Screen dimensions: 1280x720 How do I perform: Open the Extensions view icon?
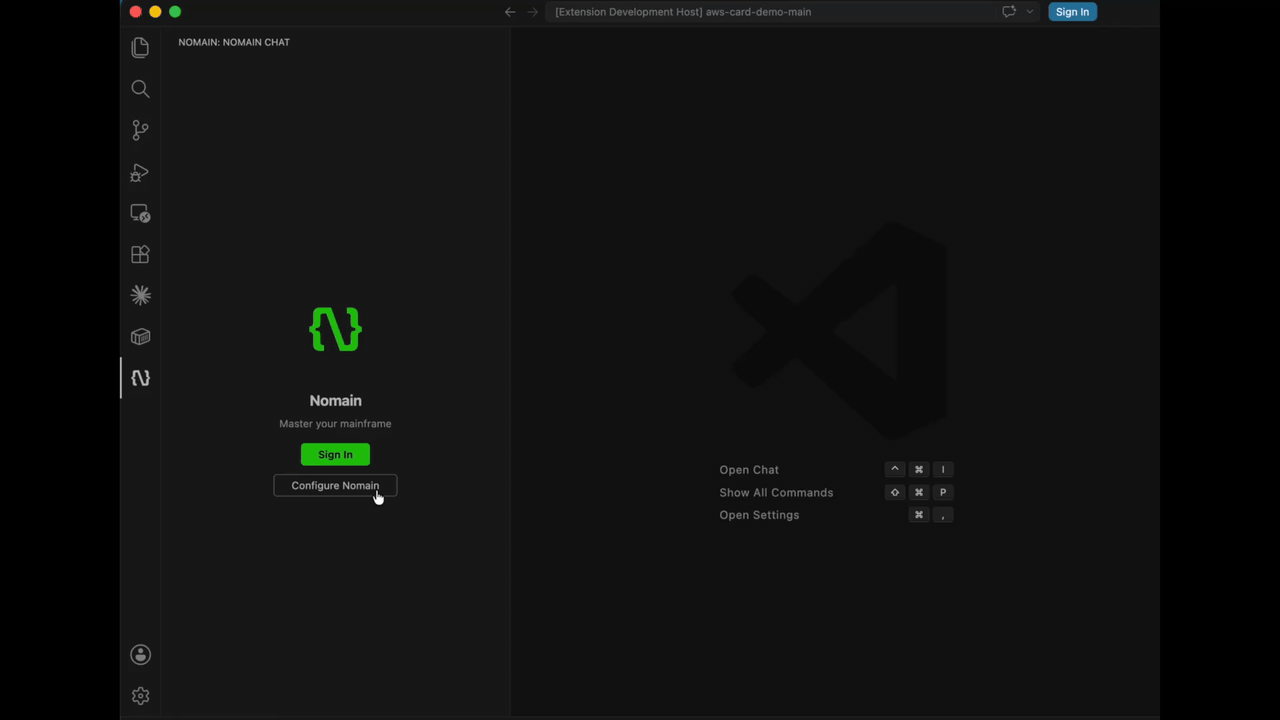point(140,254)
